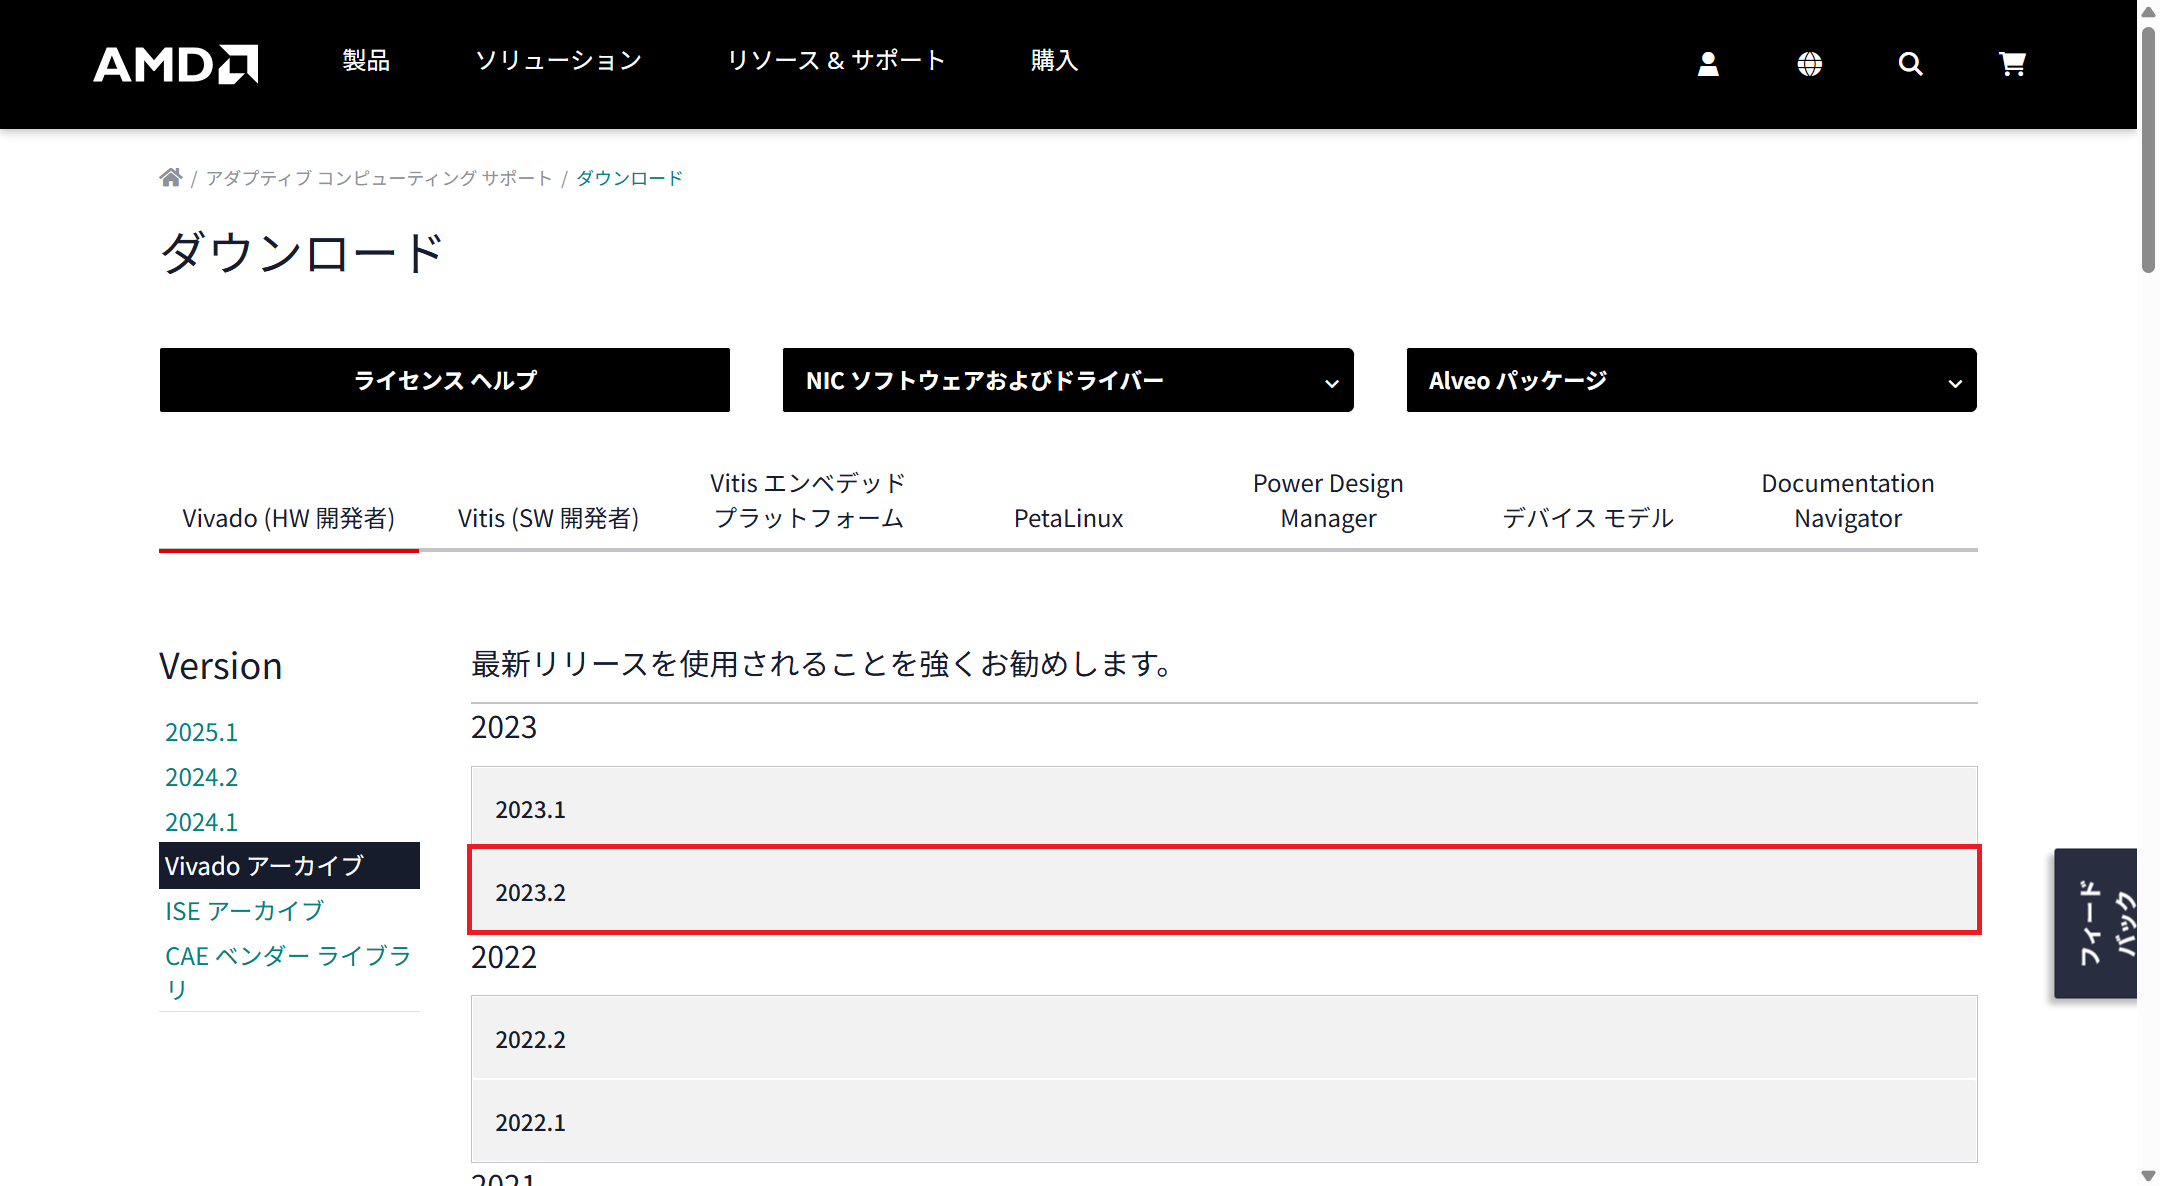Click the globe language icon
Viewport: 2160px width, 1186px height.
tap(1809, 64)
